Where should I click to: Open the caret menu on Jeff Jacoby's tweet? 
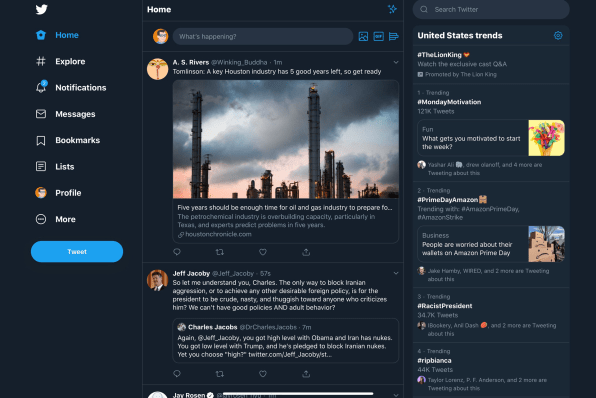[x=396, y=273]
